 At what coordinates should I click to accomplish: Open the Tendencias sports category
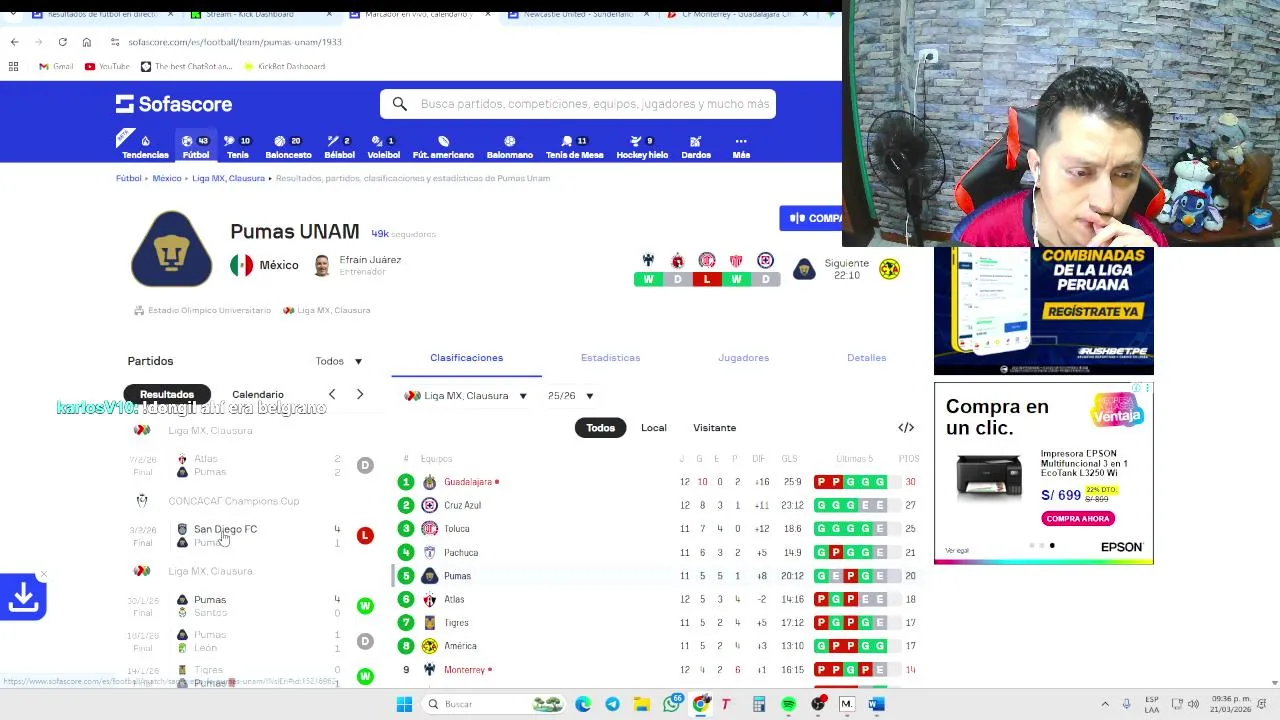point(145,147)
